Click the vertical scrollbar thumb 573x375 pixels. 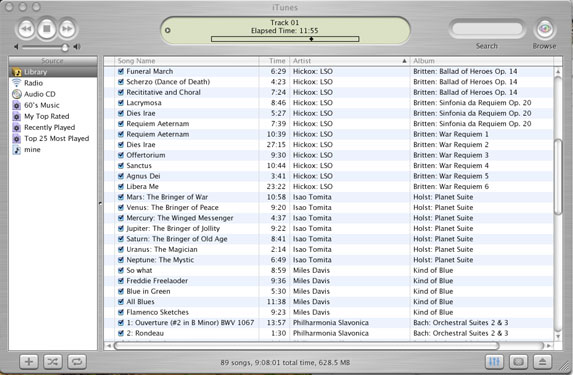coord(558,177)
